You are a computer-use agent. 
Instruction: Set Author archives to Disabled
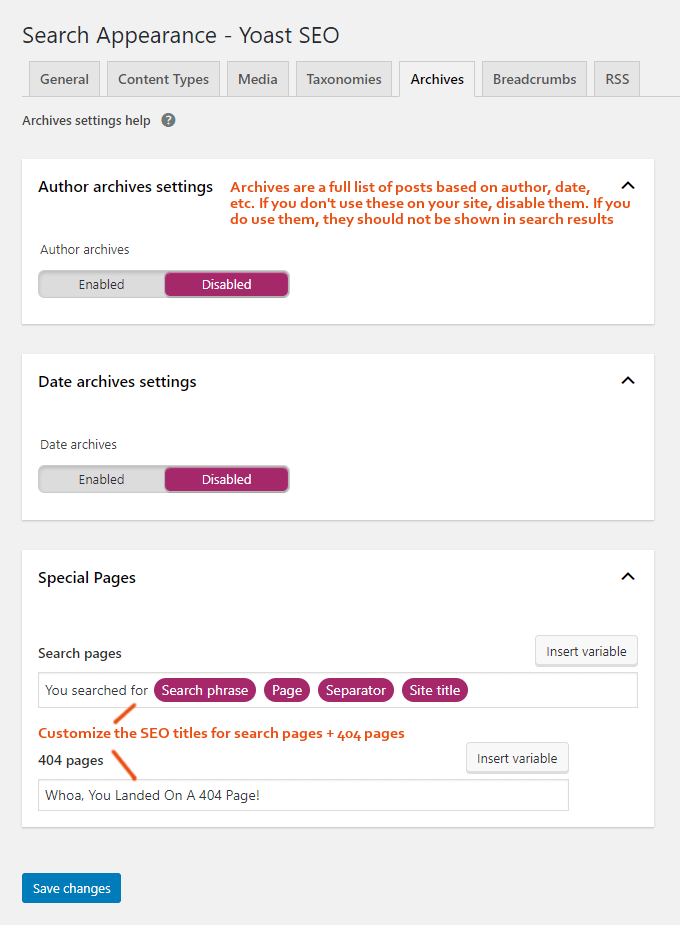(226, 284)
